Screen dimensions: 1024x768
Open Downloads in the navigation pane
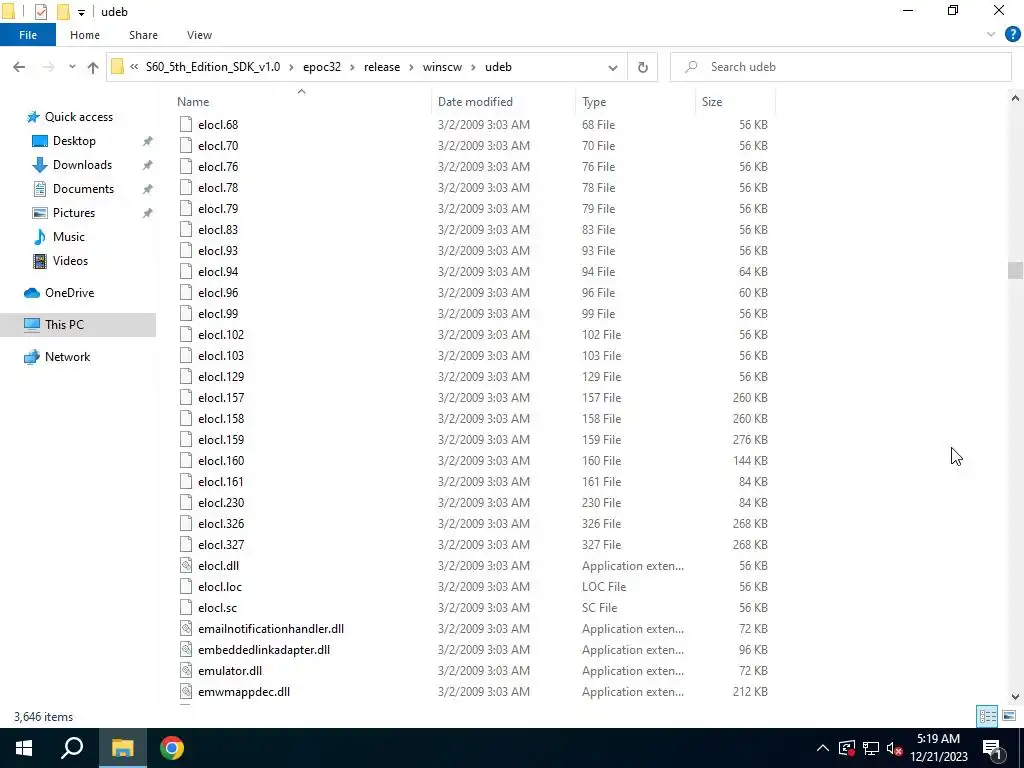(82, 165)
